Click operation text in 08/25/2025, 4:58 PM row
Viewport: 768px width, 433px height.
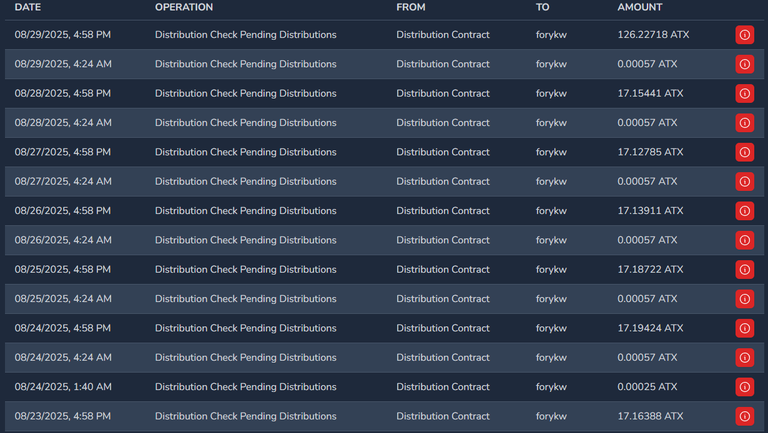click(245, 269)
